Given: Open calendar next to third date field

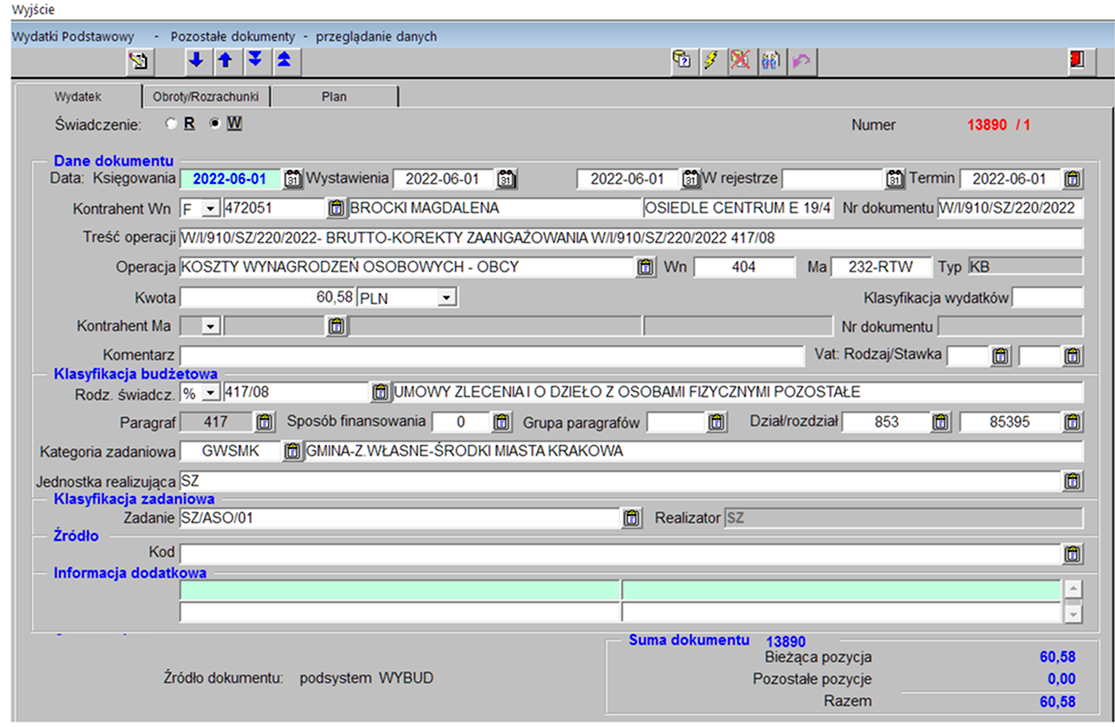Looking at the screenshot, I should (690, 179).
